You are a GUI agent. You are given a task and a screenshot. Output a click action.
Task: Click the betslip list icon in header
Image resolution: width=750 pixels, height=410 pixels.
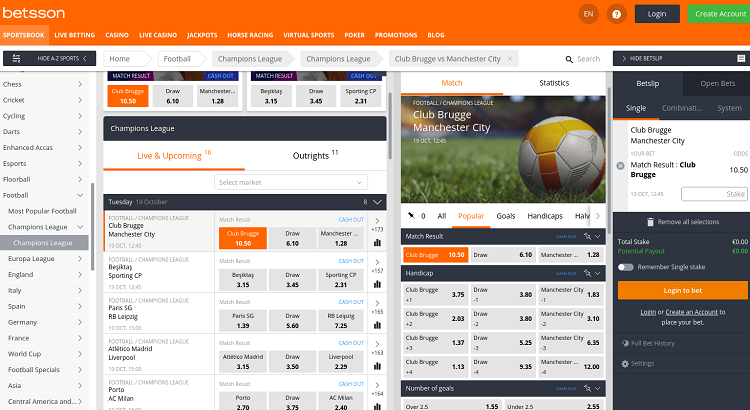coord(741,58)
